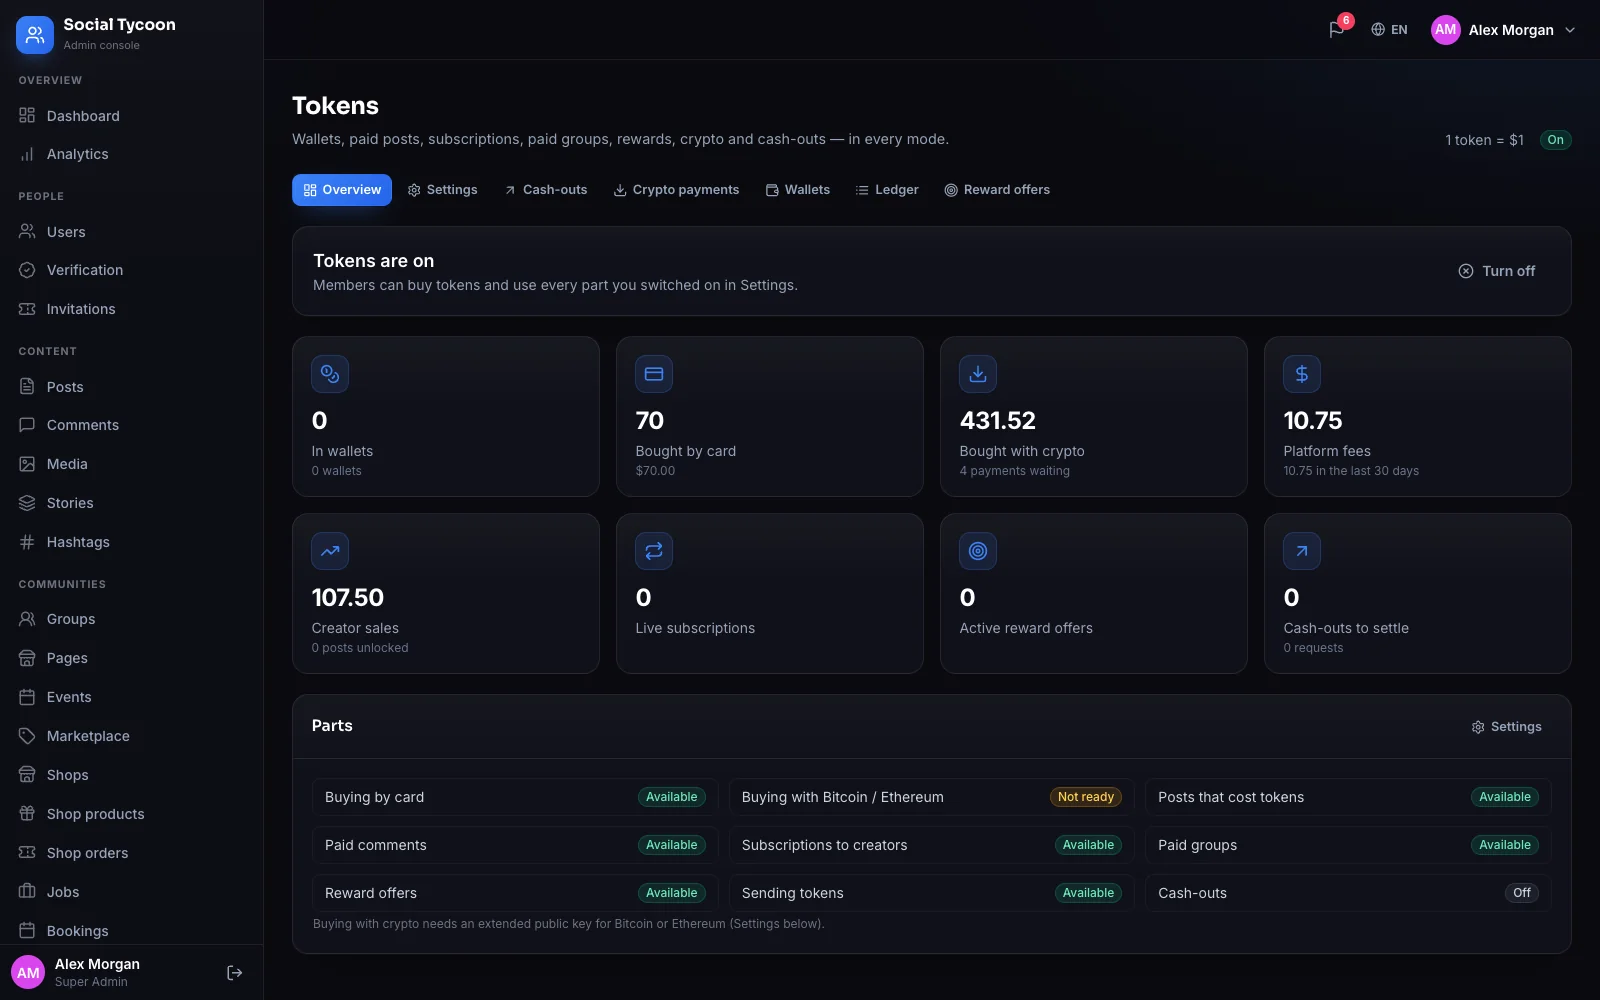Turn off tokens with Turn off button
Viewport: 1600px width, 1000px height.
tap(1497, 271)
